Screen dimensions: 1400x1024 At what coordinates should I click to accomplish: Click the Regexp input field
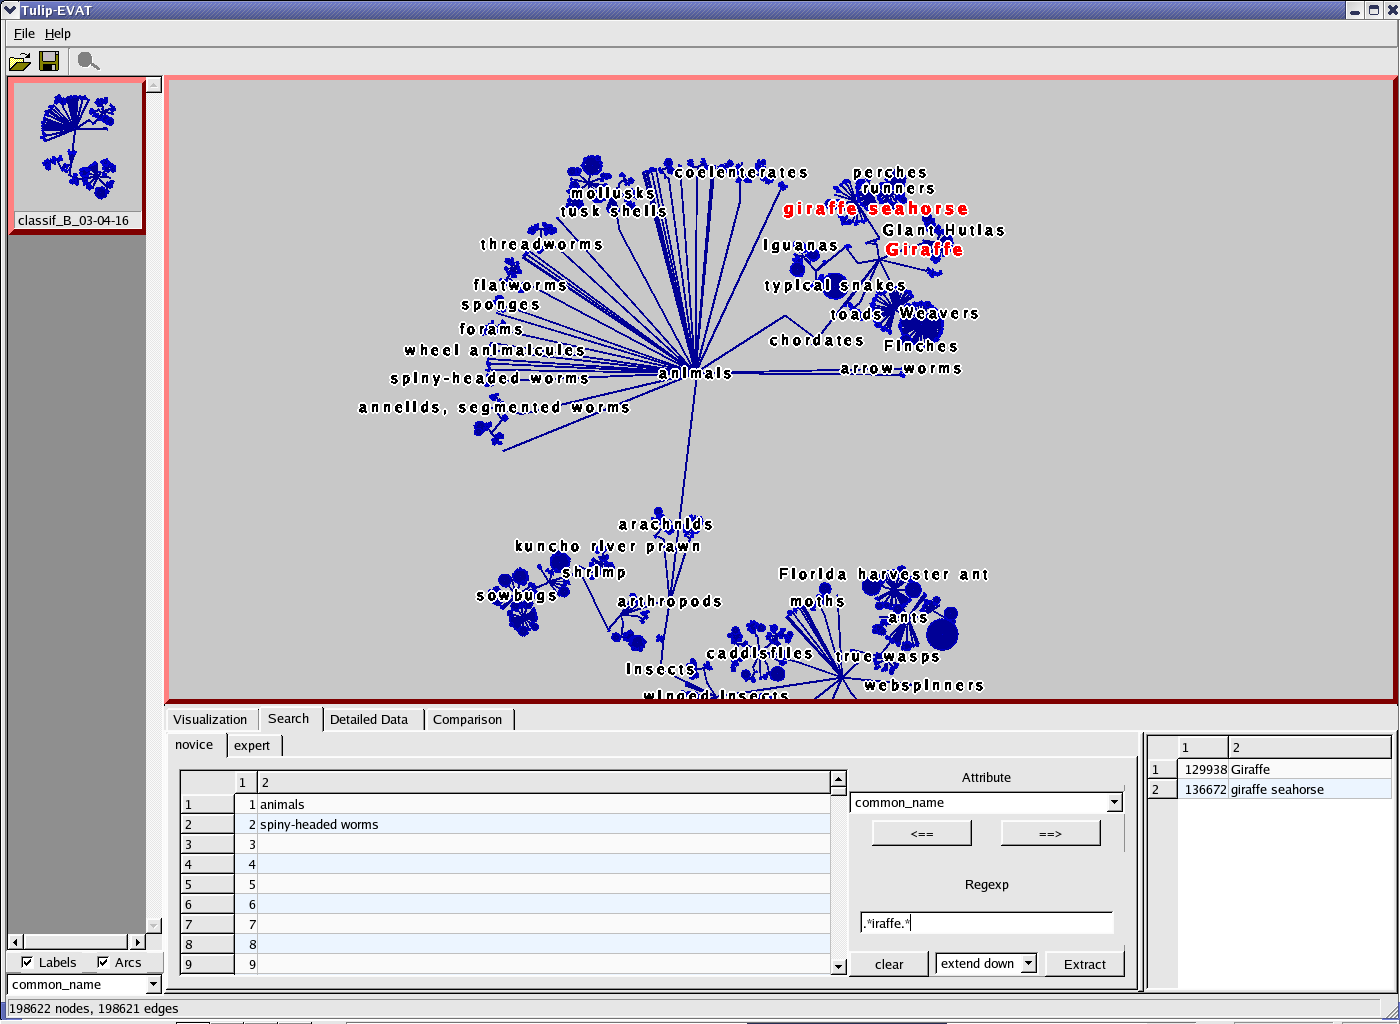click(x=986, y=923)
